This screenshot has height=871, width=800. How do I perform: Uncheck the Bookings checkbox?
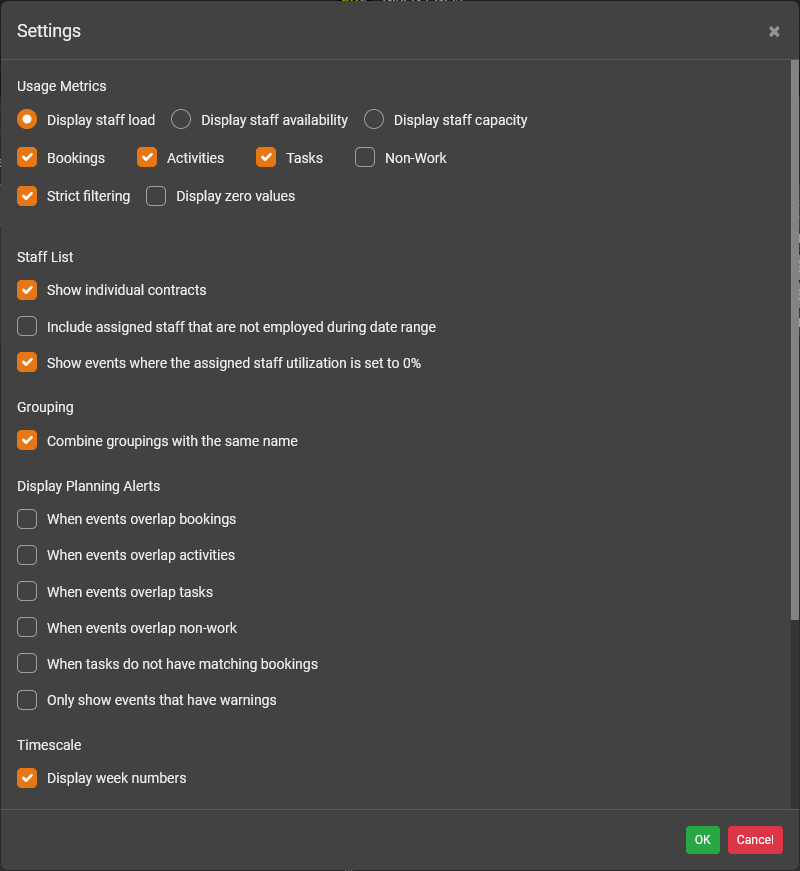[27, 158]
